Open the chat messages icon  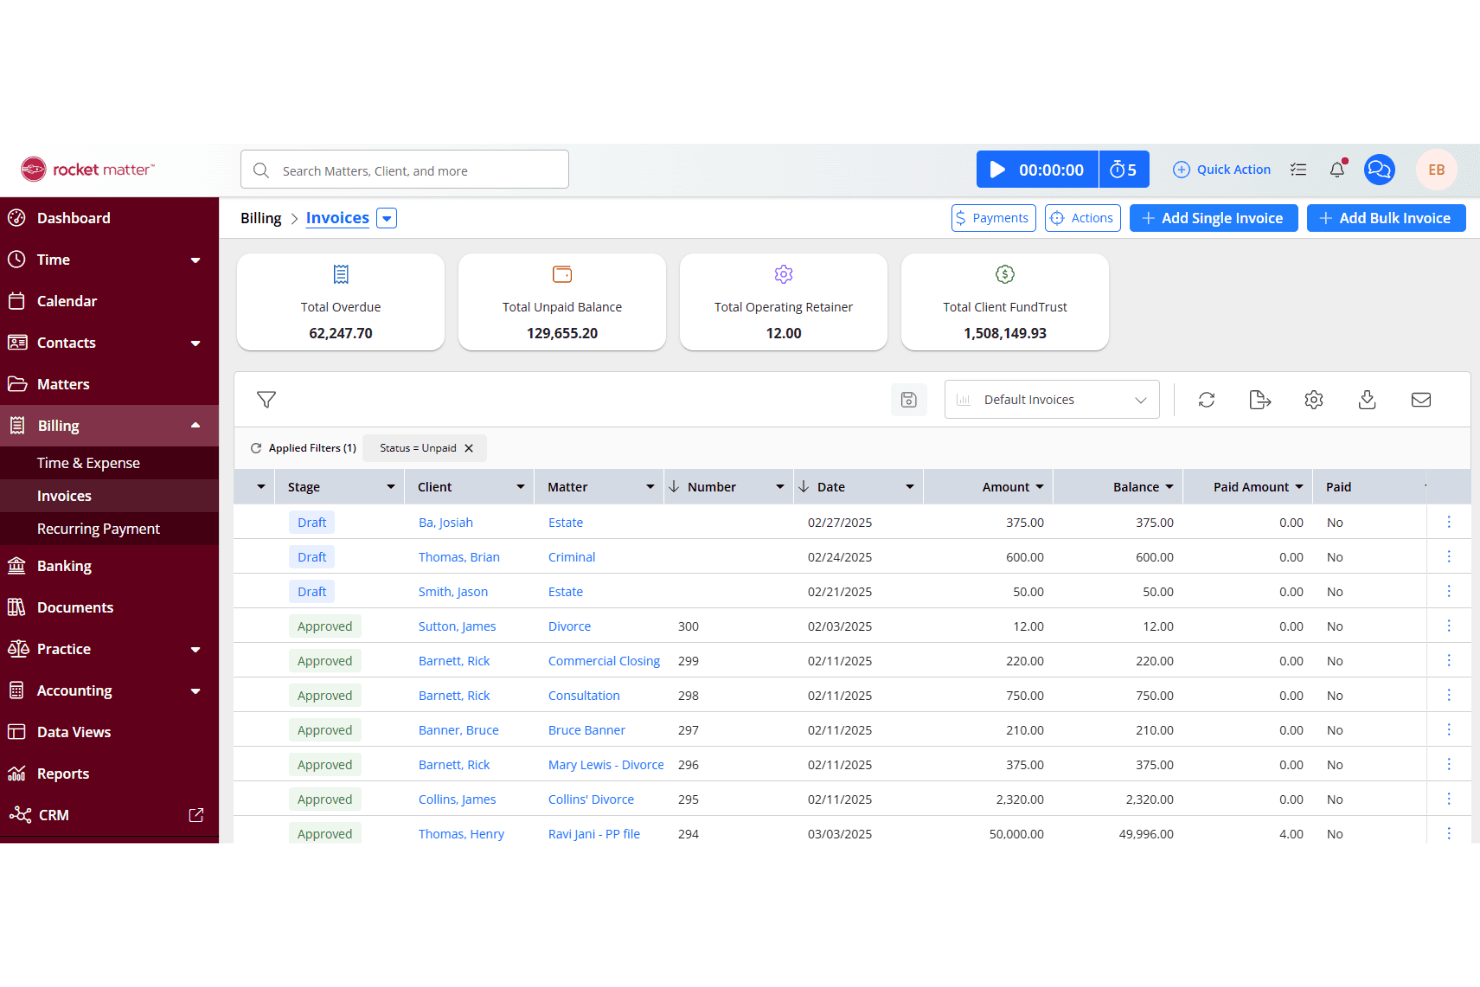coord(1379,169)
